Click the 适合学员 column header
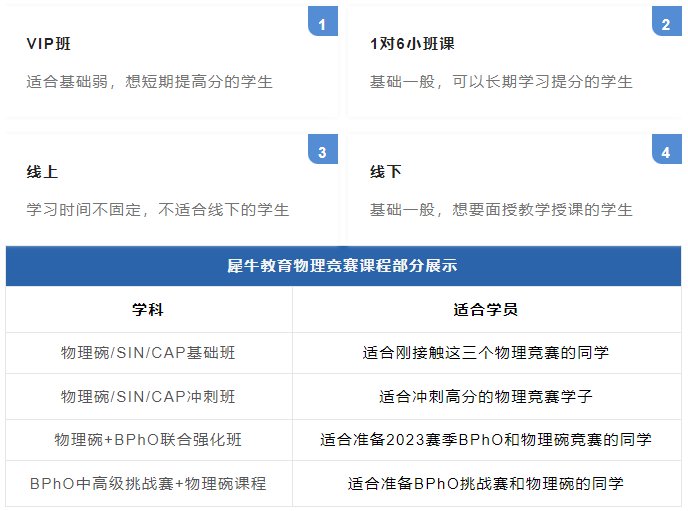 pyautogui.click(x=487, y=310)
